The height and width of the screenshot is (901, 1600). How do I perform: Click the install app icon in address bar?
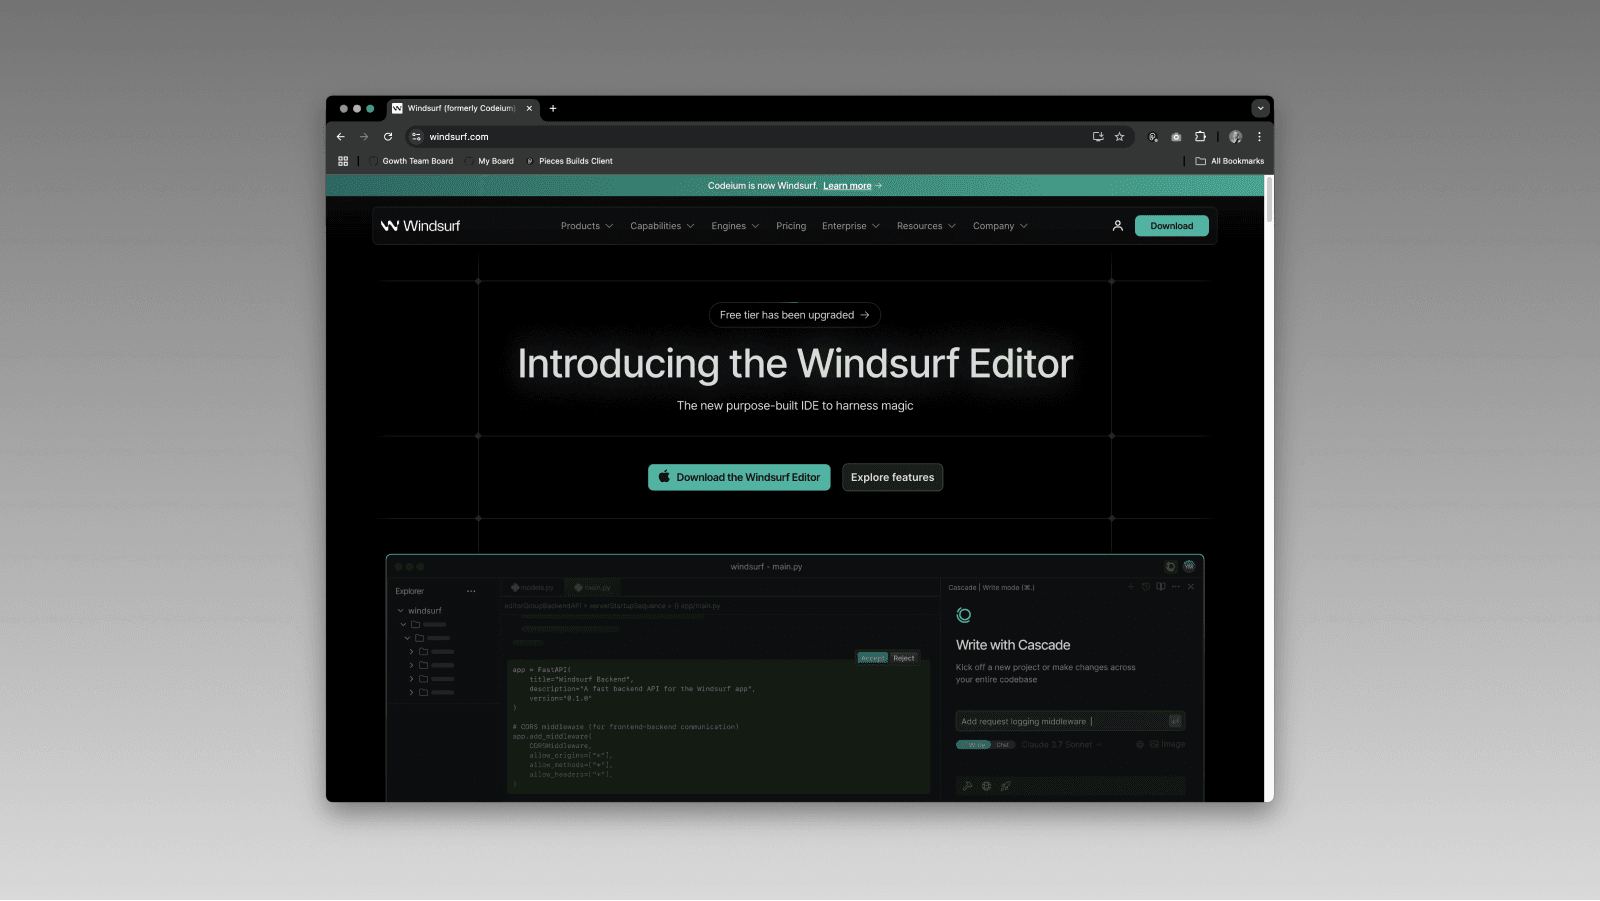(1098, 137)
